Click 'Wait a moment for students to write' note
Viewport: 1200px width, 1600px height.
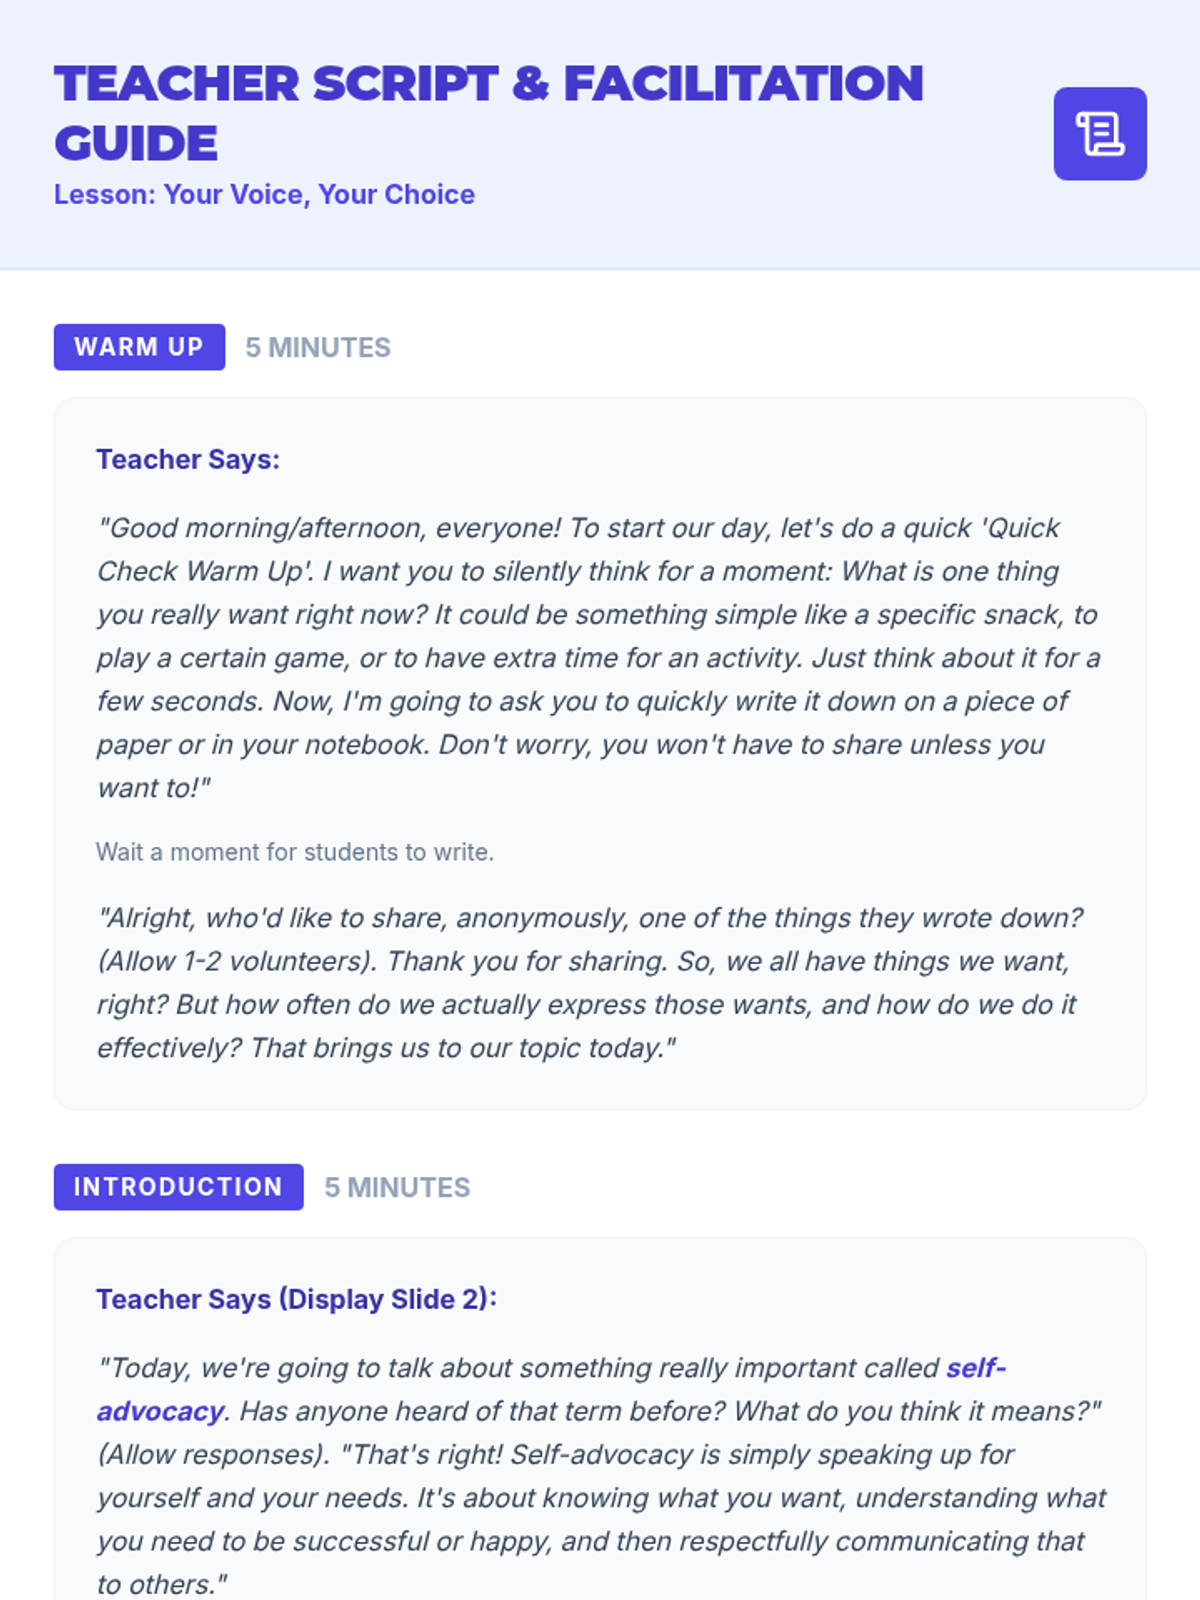click(x=295, y=852)
